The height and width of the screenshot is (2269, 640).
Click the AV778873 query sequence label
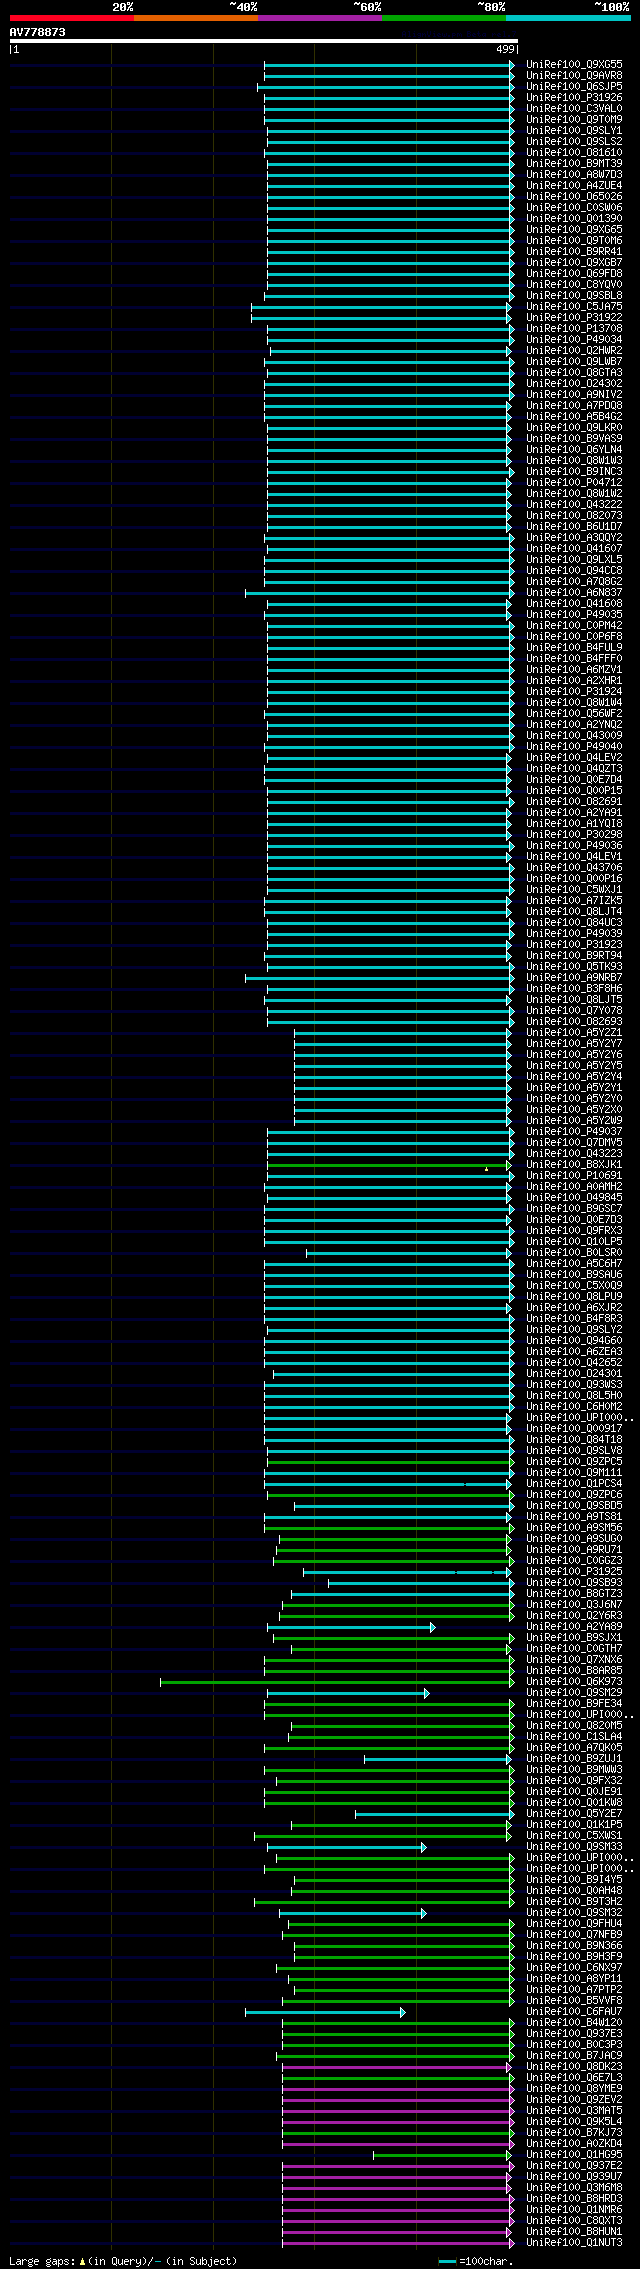[x=38, y=32]
